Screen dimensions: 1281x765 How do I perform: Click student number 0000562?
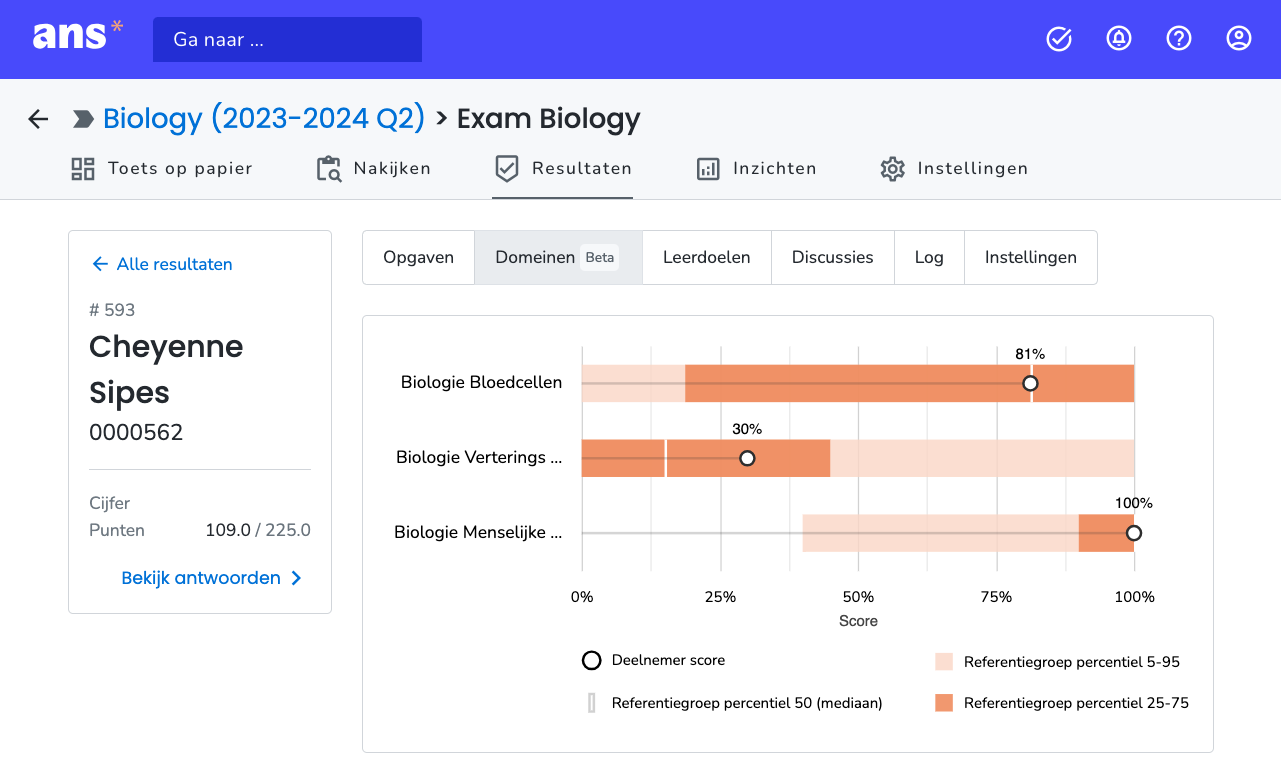(136, 432)
